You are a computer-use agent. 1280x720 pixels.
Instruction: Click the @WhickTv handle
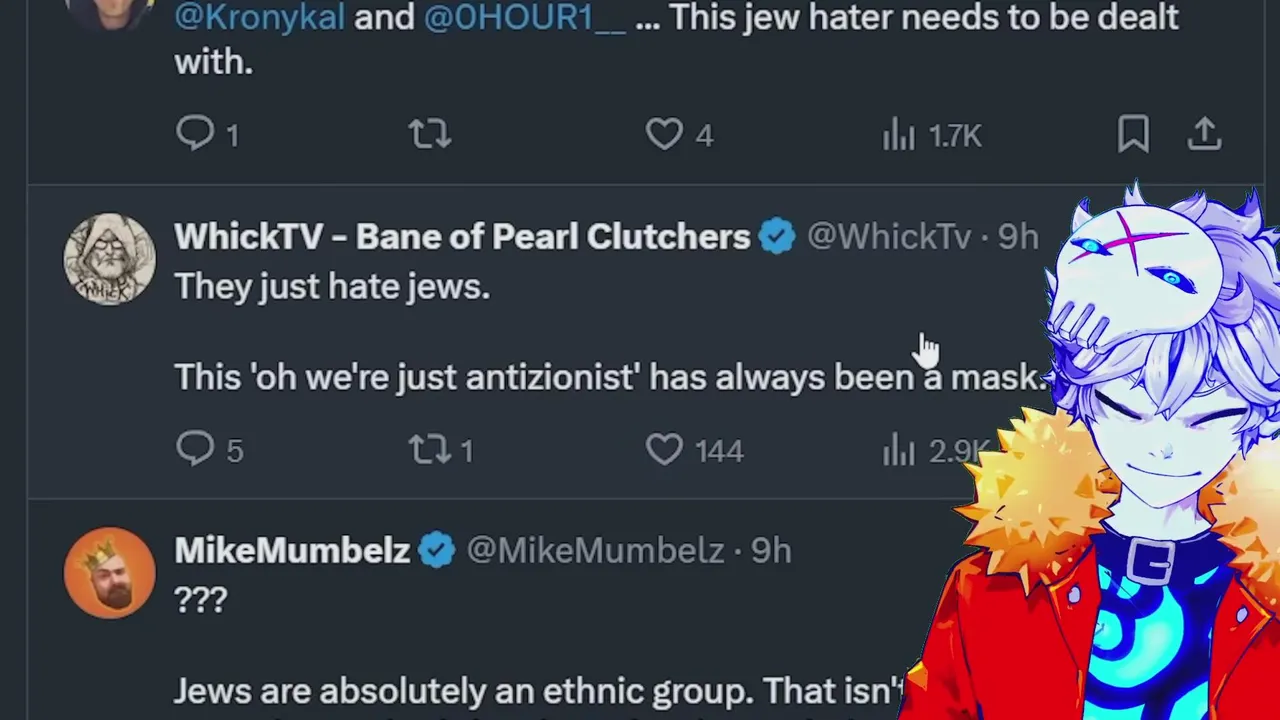(x=888, y=237)
